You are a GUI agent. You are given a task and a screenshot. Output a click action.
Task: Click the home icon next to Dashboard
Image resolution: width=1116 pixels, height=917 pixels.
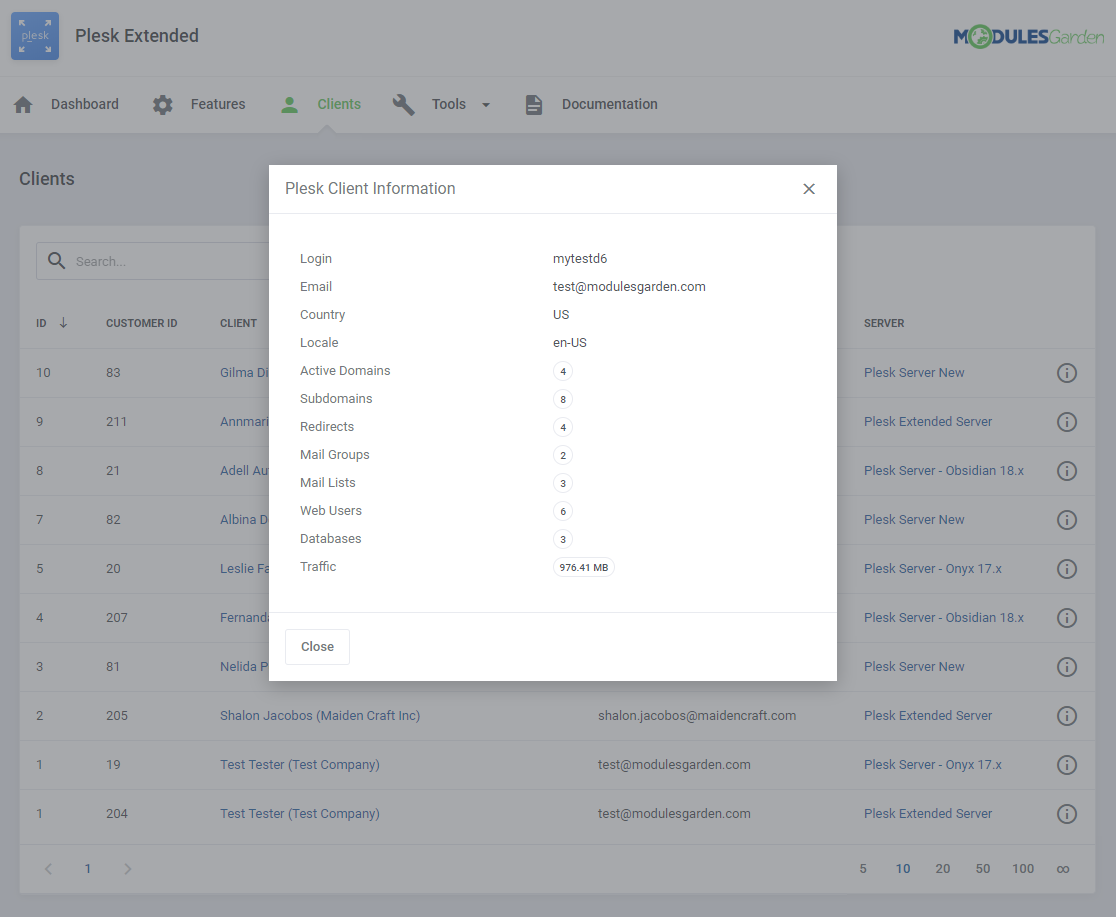pyautogui.click(x=23, y=103)
